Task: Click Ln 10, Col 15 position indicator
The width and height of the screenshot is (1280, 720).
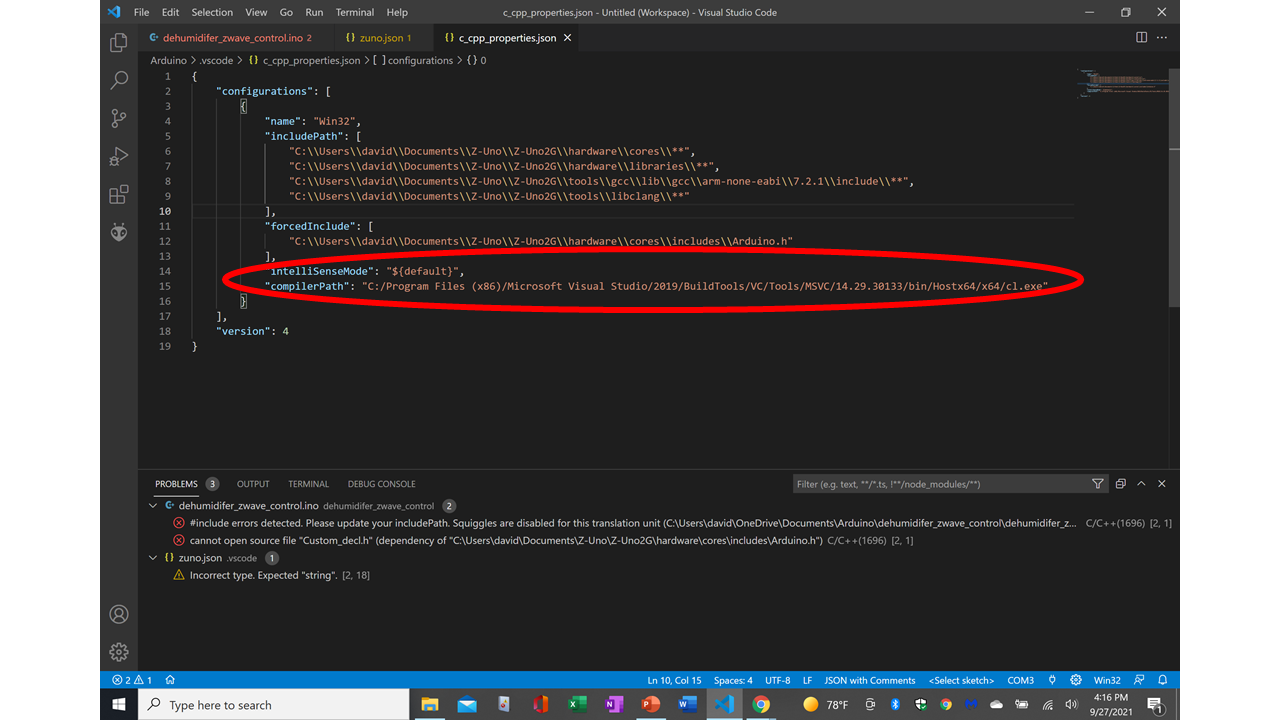Action: (x=674, y=680)
